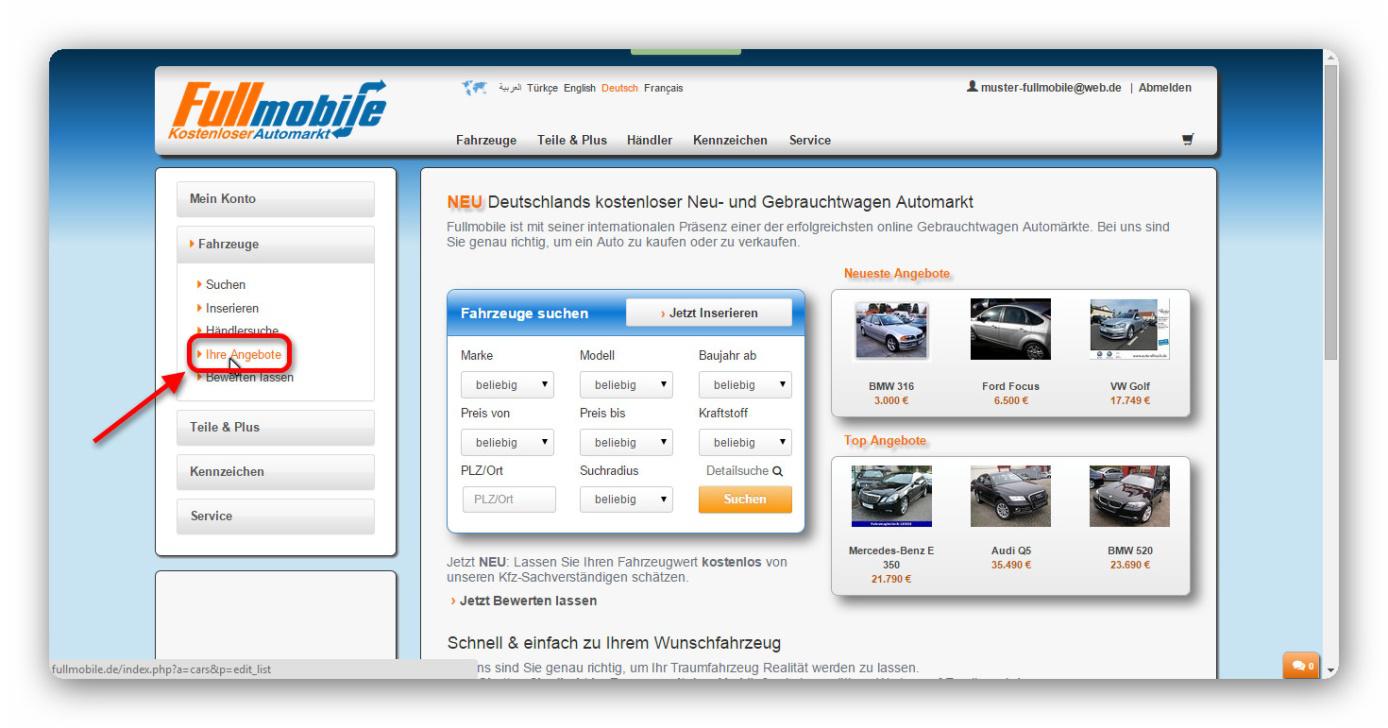Click Bewerten lassen in the sidebar
1388x728 pixels.
(x=249, y=377)
